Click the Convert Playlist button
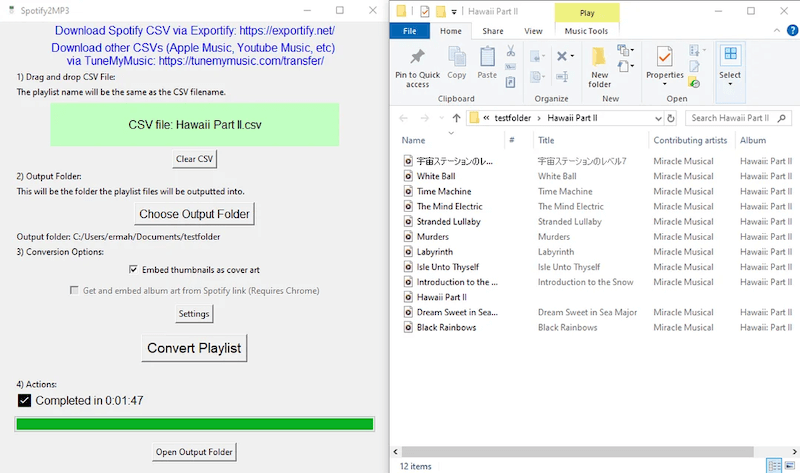 194,348
